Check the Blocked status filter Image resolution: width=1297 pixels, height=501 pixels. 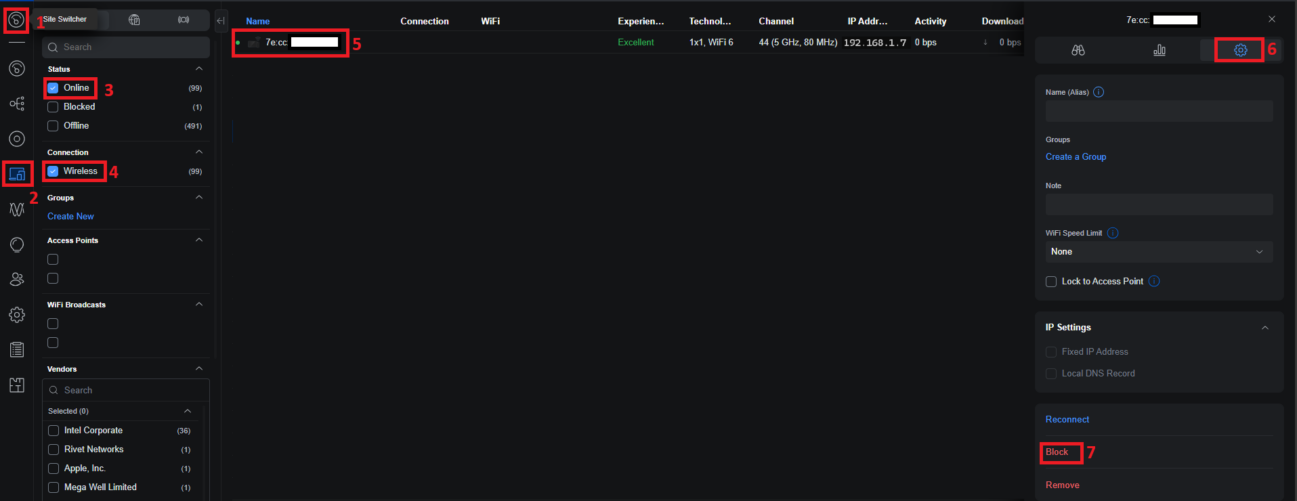point(53,107)
